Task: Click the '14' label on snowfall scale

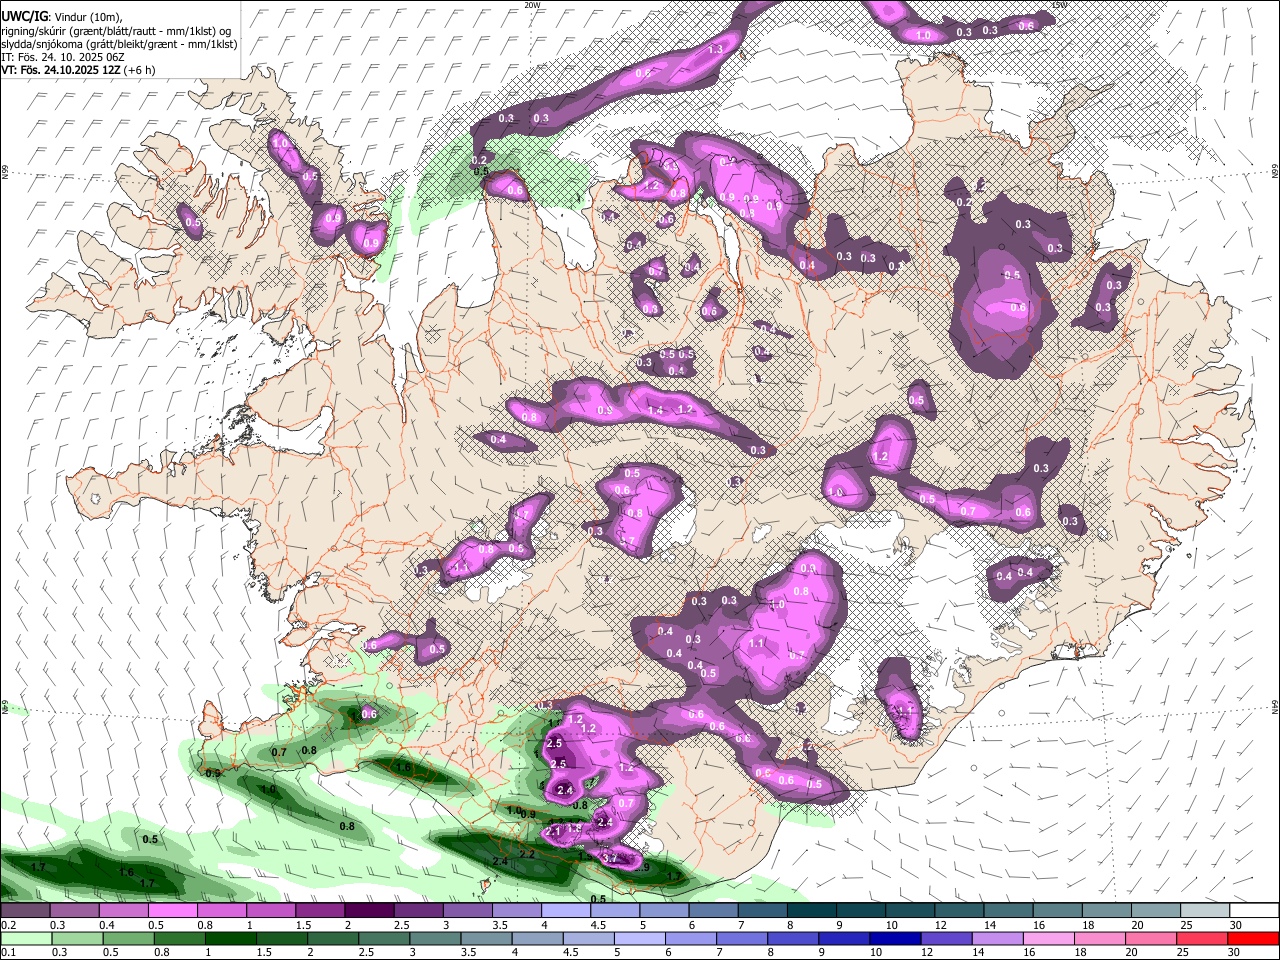Action: pos(990,925)
